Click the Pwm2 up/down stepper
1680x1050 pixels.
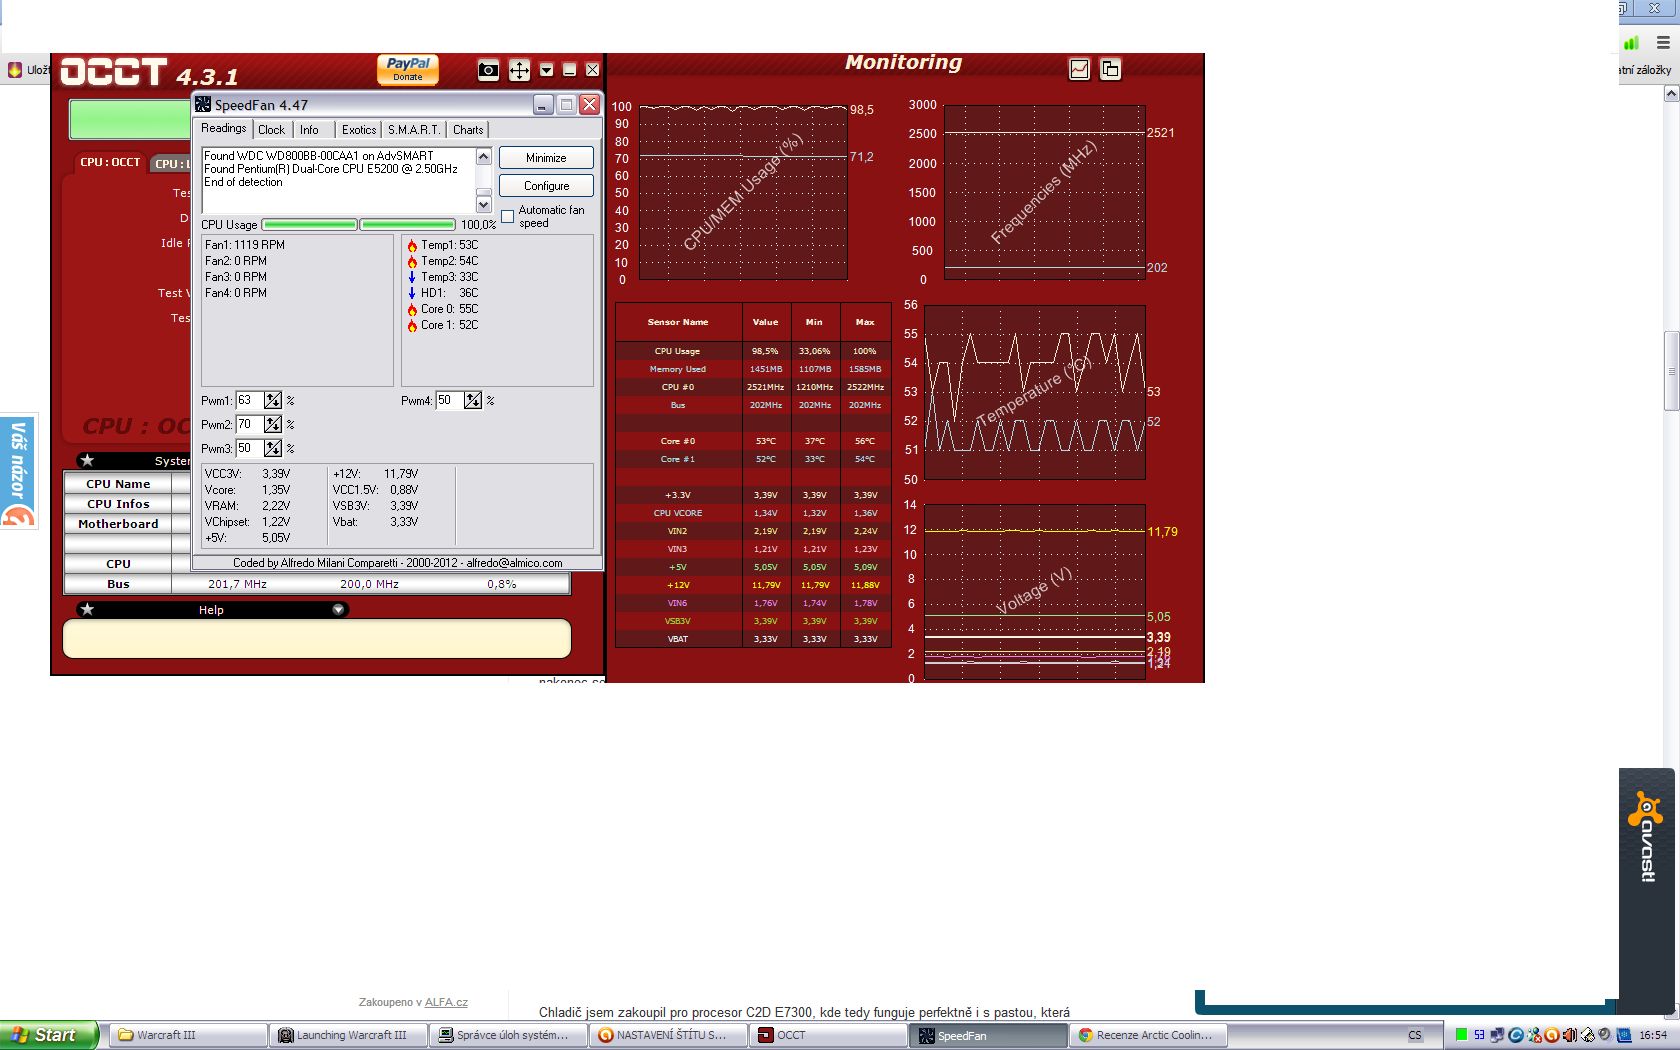pyautogui.click(x=273, y=424)
